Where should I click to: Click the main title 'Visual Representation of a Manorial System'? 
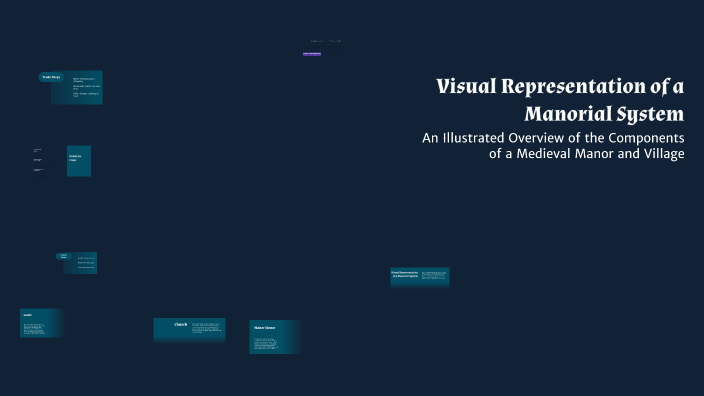pyautogui.click(x=560, y=100)
